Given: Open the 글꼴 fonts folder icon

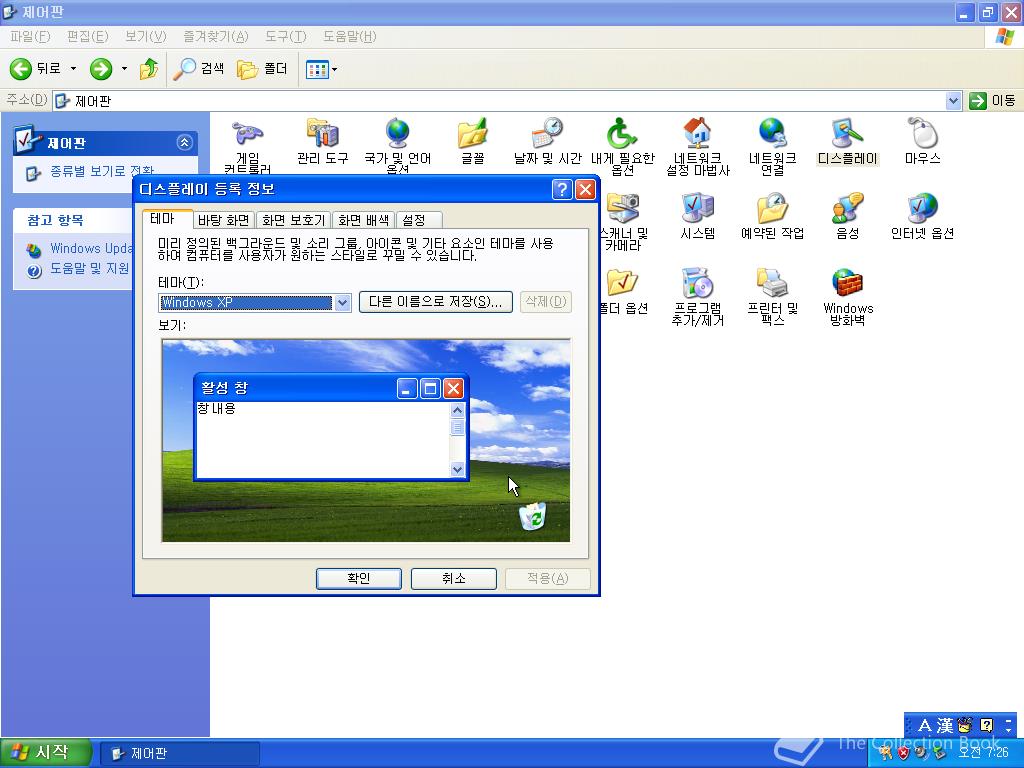Looking at the screenshot, I should 473,140.
